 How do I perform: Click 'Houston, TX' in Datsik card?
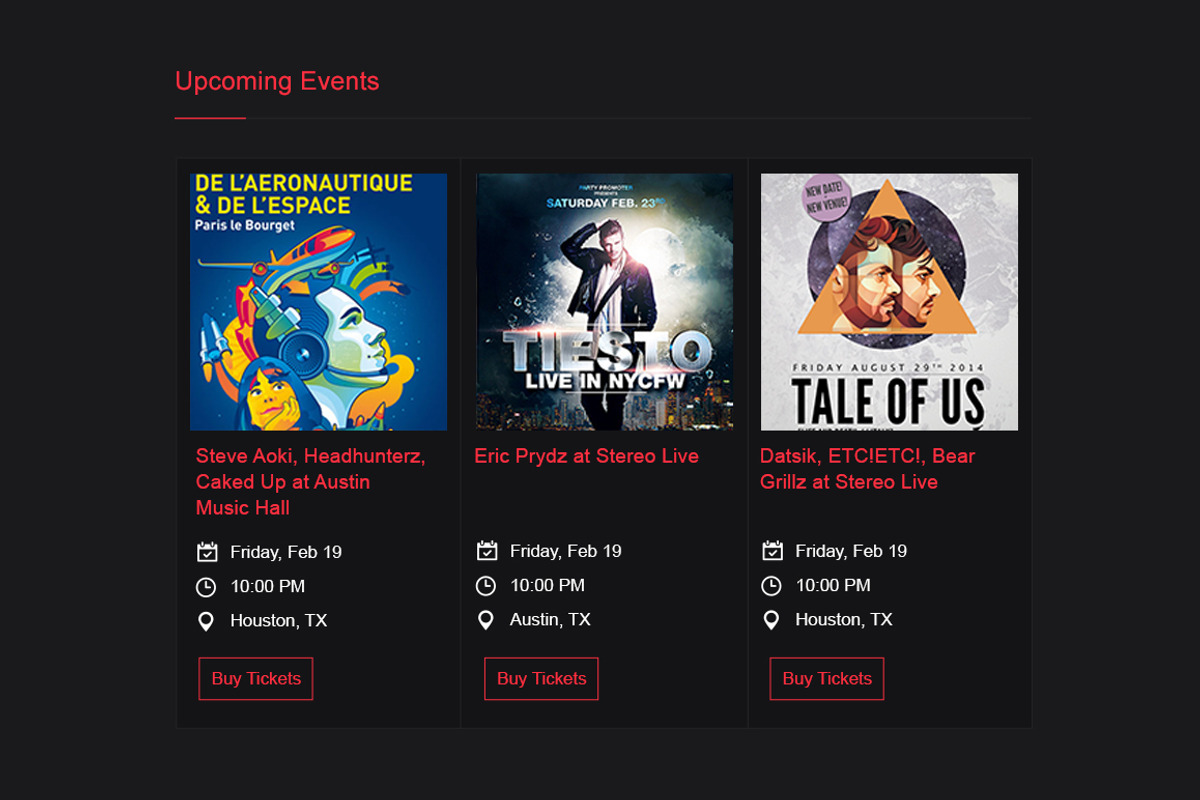pyautogui.click(x=844, y=620)
